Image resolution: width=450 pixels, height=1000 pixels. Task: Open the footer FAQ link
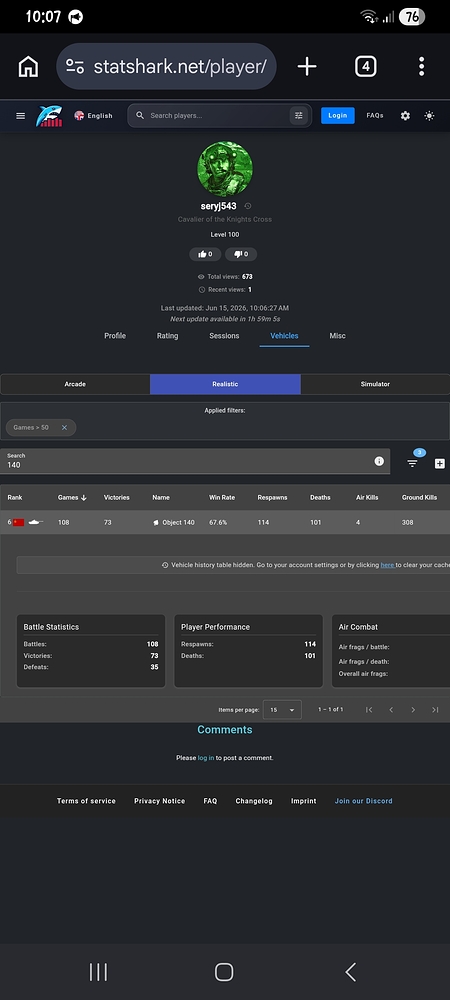pos(210,801)
